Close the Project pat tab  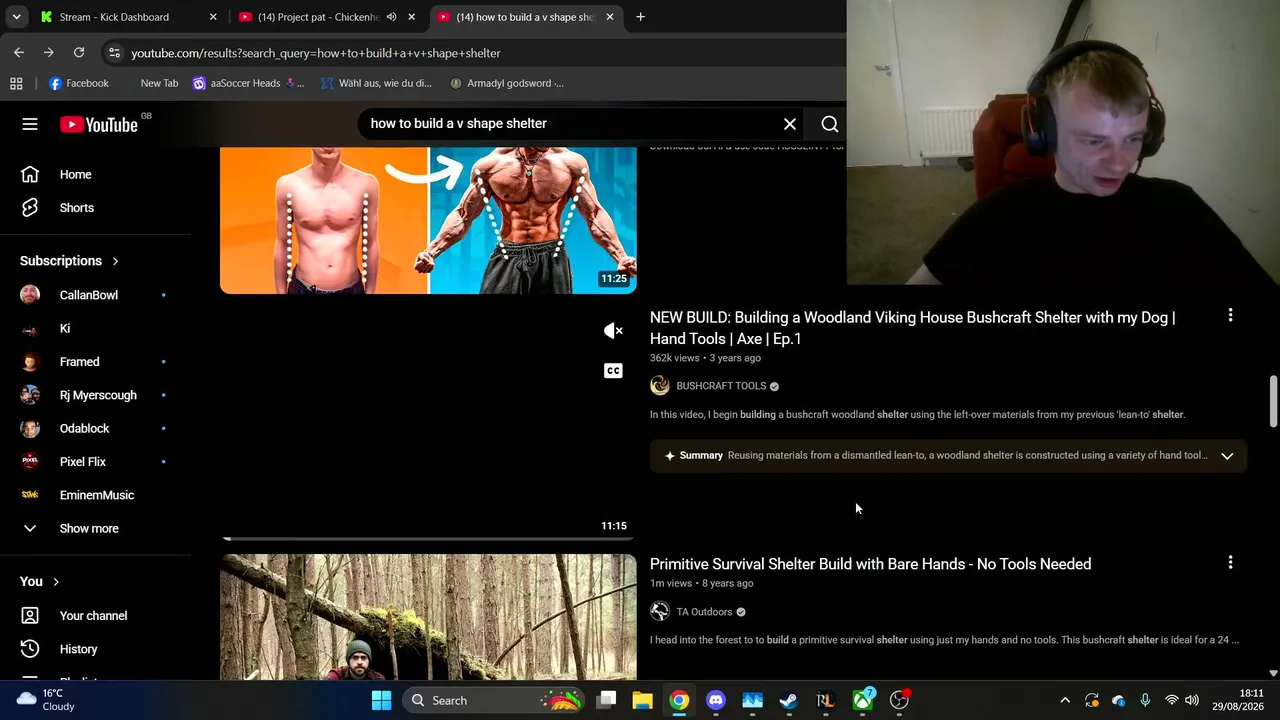[x=411, y=17]
